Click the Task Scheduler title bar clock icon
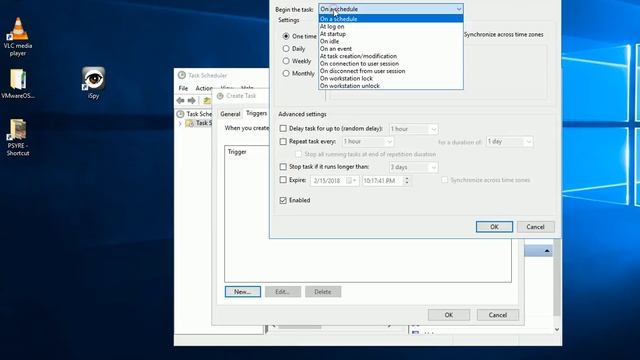The height and width of the screenshot is (360, 640). pos(182,75)
